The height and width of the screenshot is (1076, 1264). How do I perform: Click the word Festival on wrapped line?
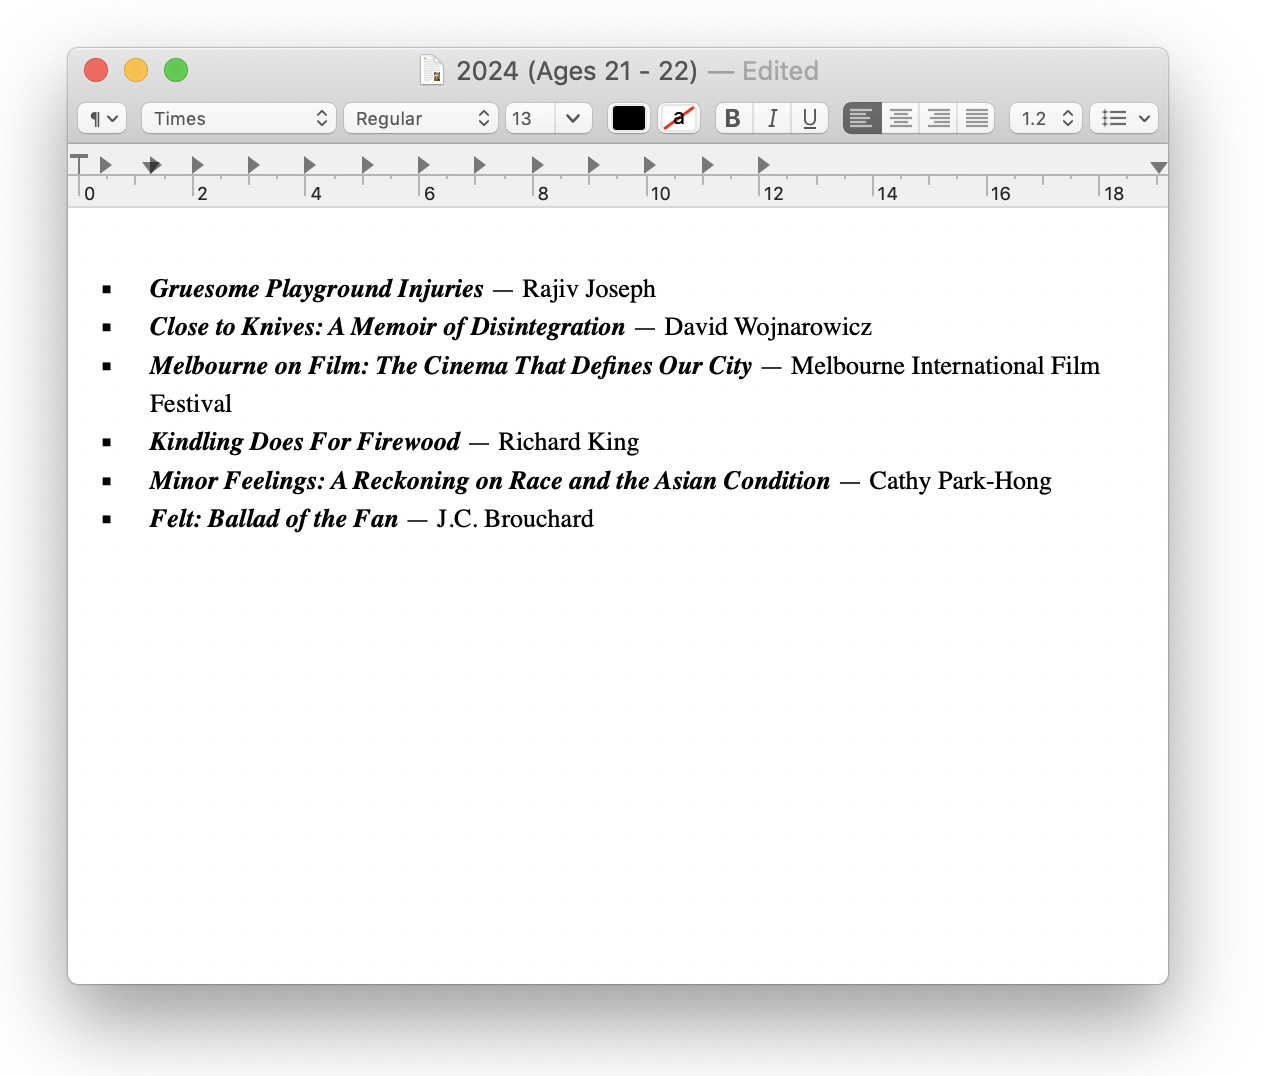(191, 404)
